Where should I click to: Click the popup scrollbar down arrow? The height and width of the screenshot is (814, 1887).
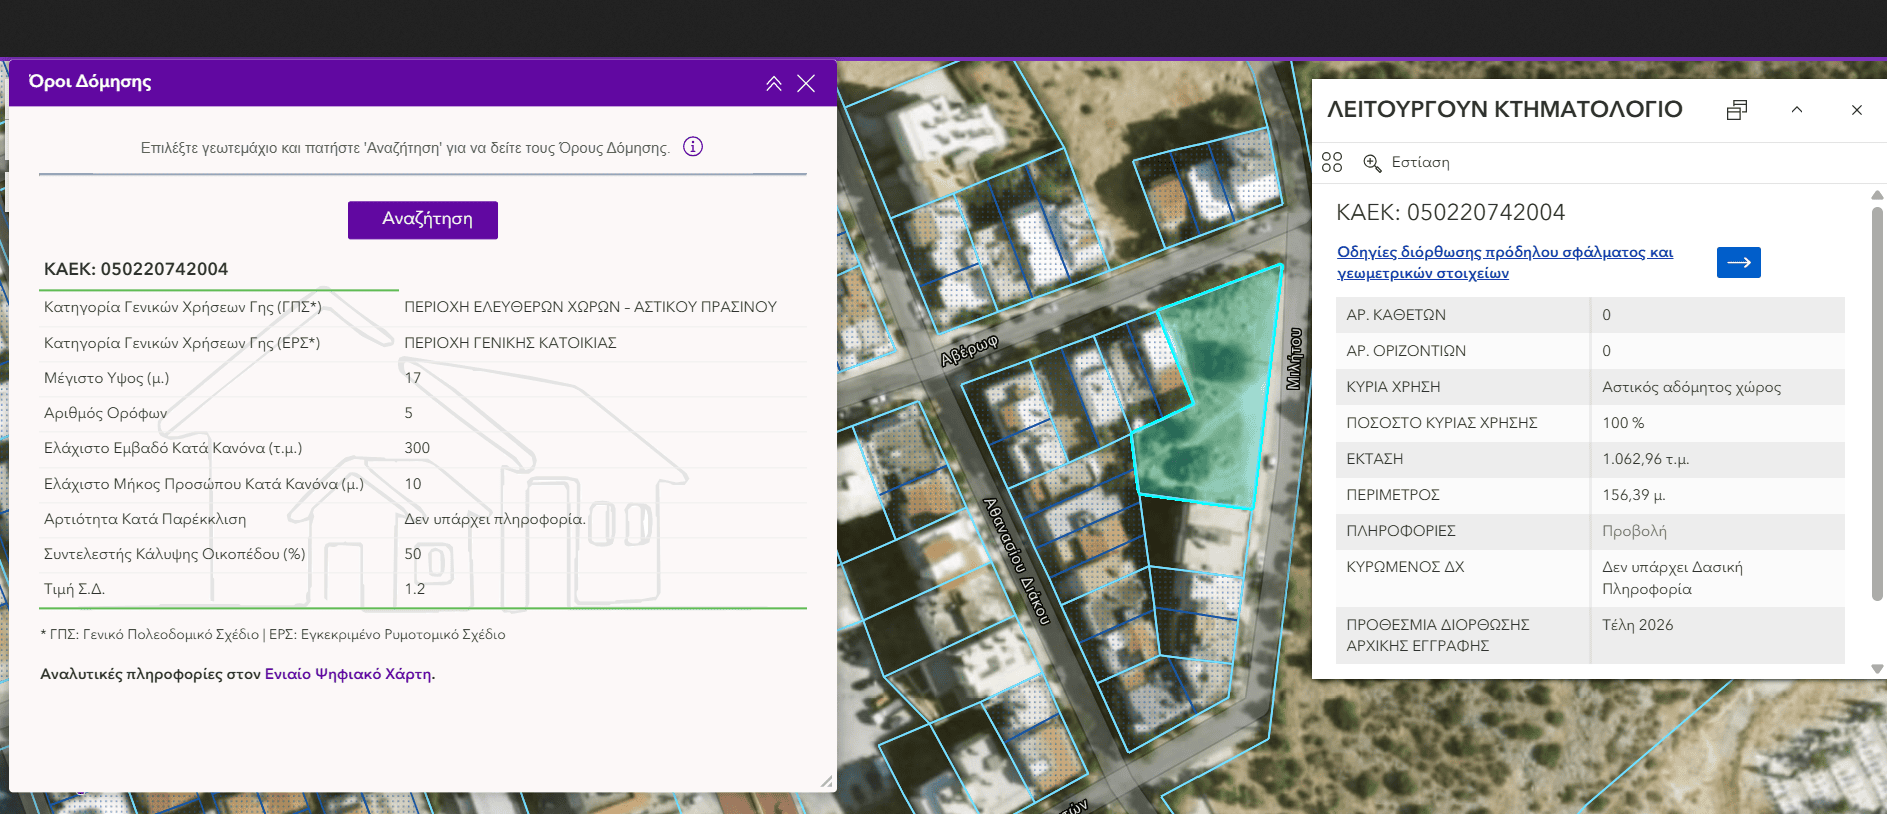tap(1877, 669)
